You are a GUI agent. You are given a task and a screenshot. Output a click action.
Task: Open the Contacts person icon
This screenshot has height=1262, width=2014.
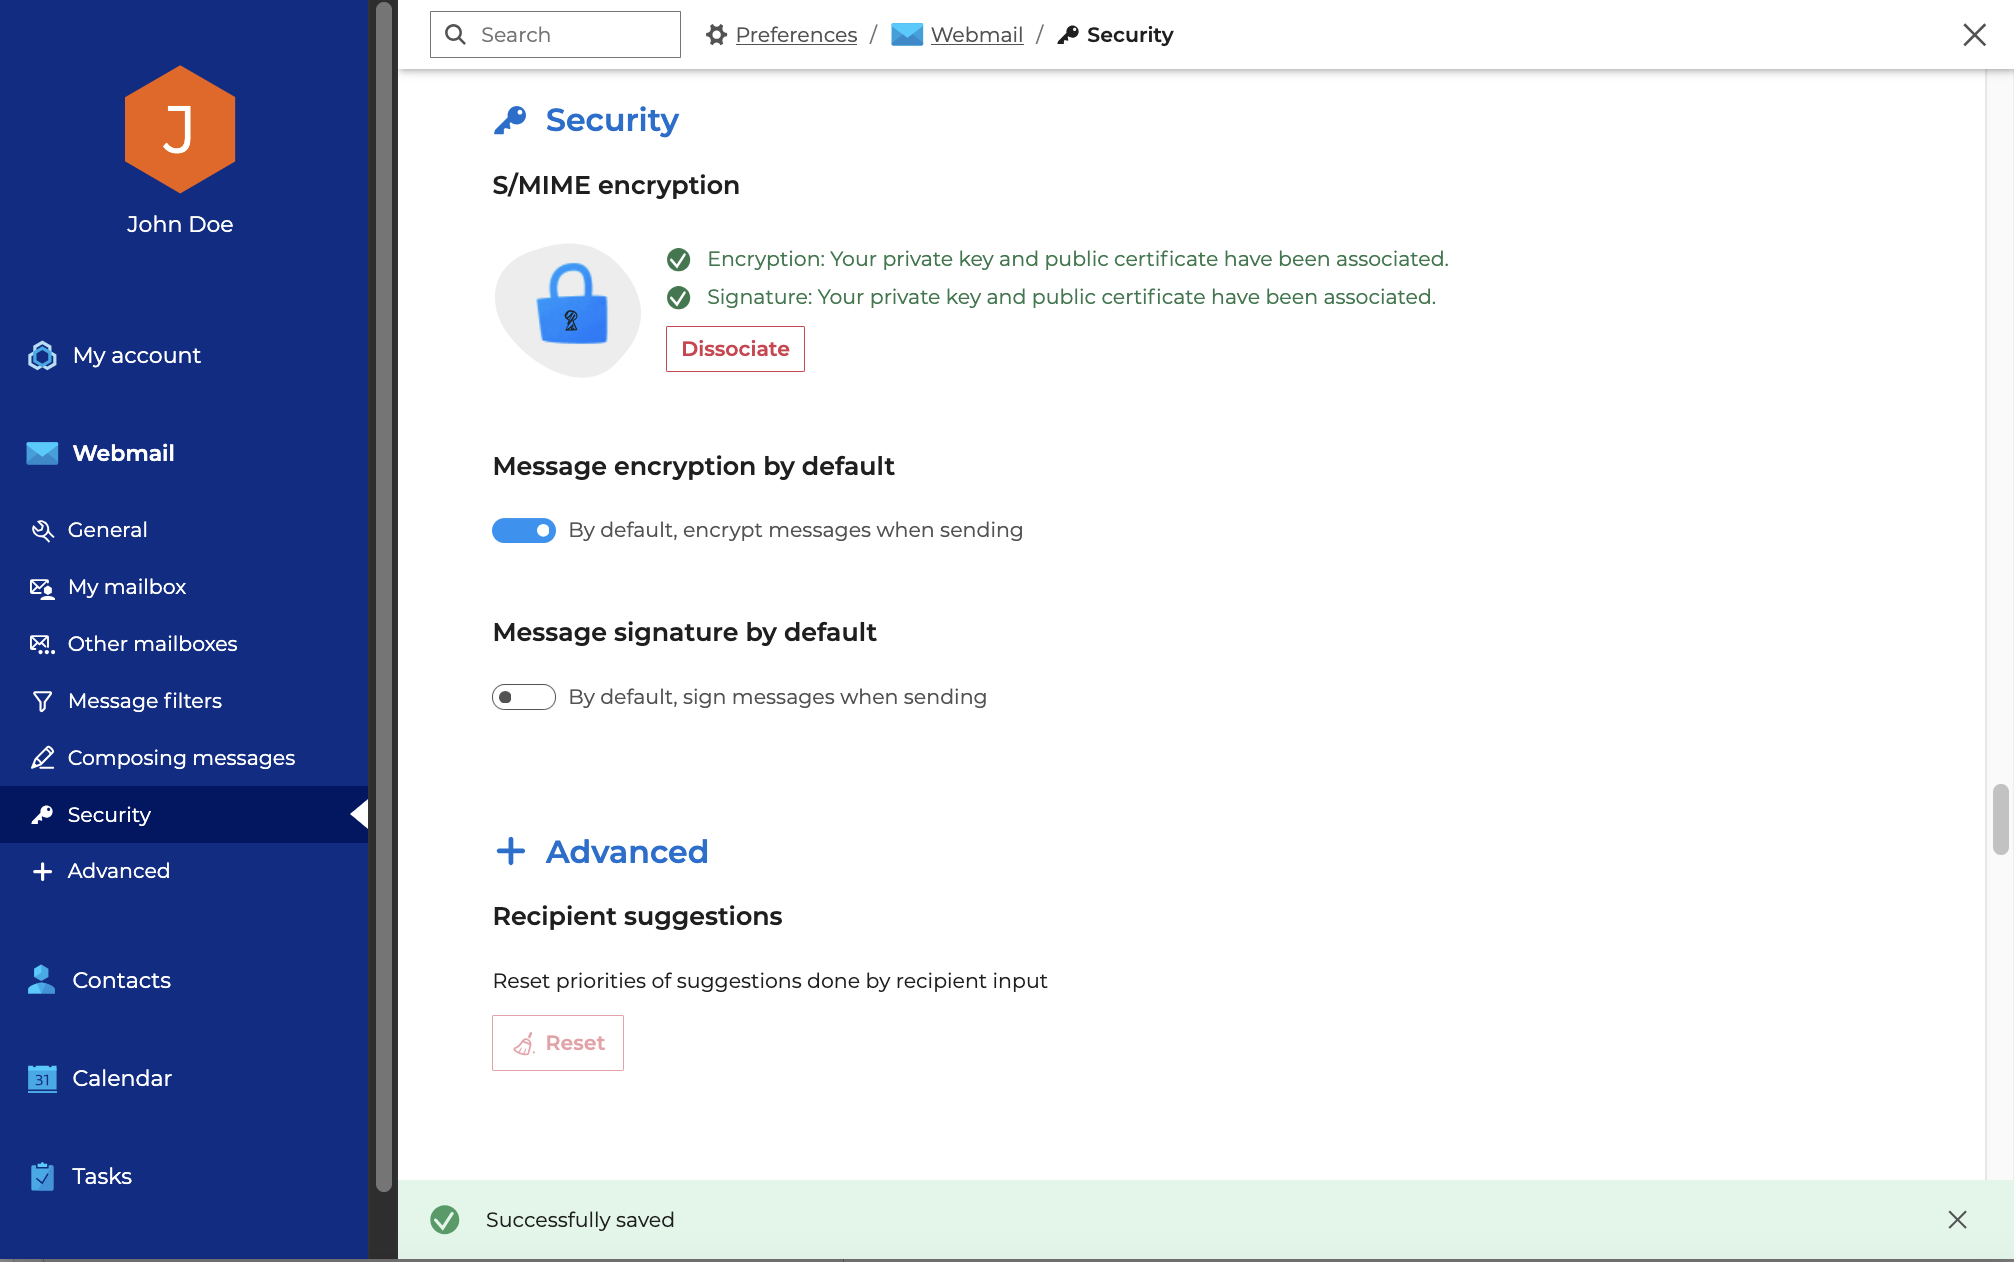[x=42, y=980]
